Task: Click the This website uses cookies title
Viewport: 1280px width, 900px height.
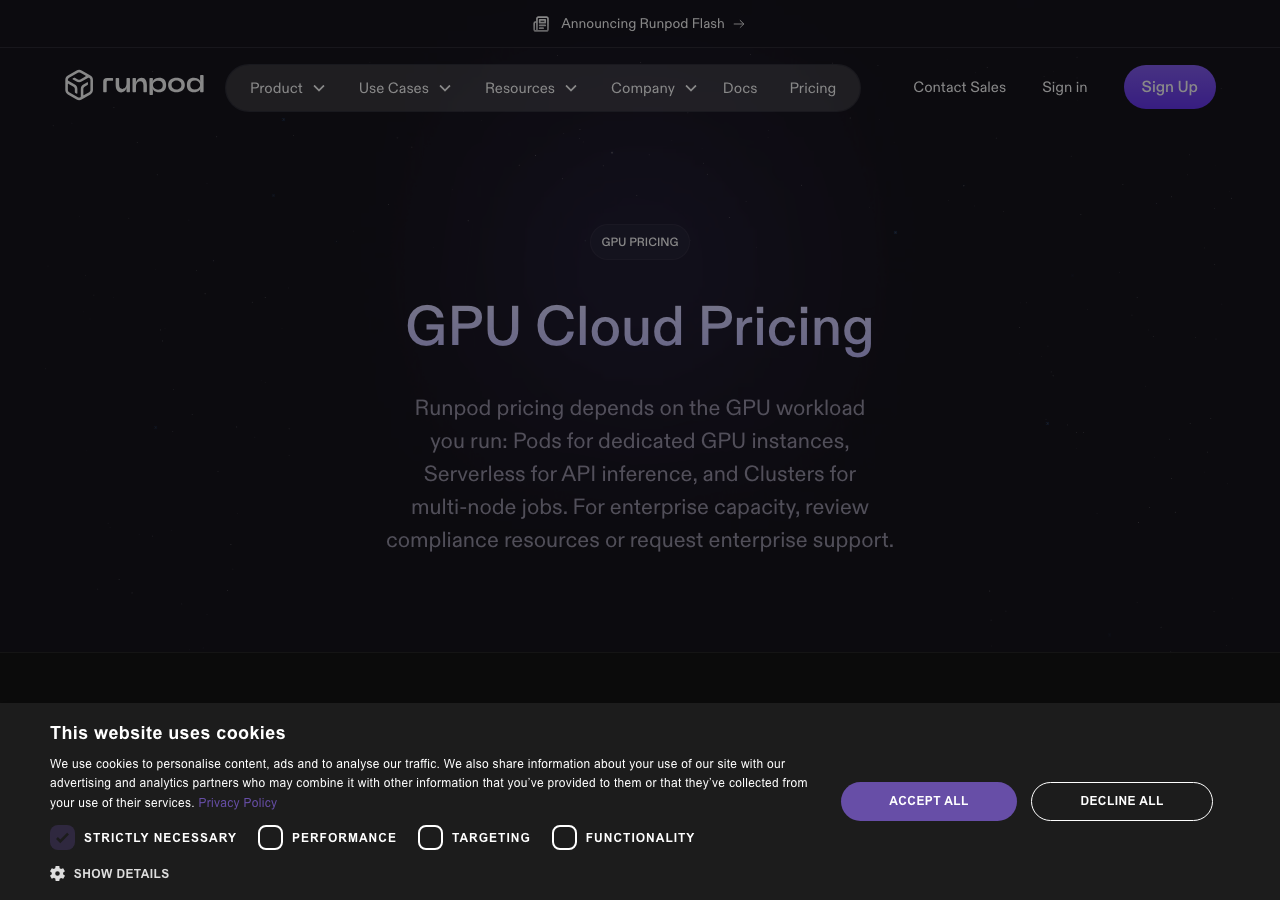Action: click(x=168, y=733)
